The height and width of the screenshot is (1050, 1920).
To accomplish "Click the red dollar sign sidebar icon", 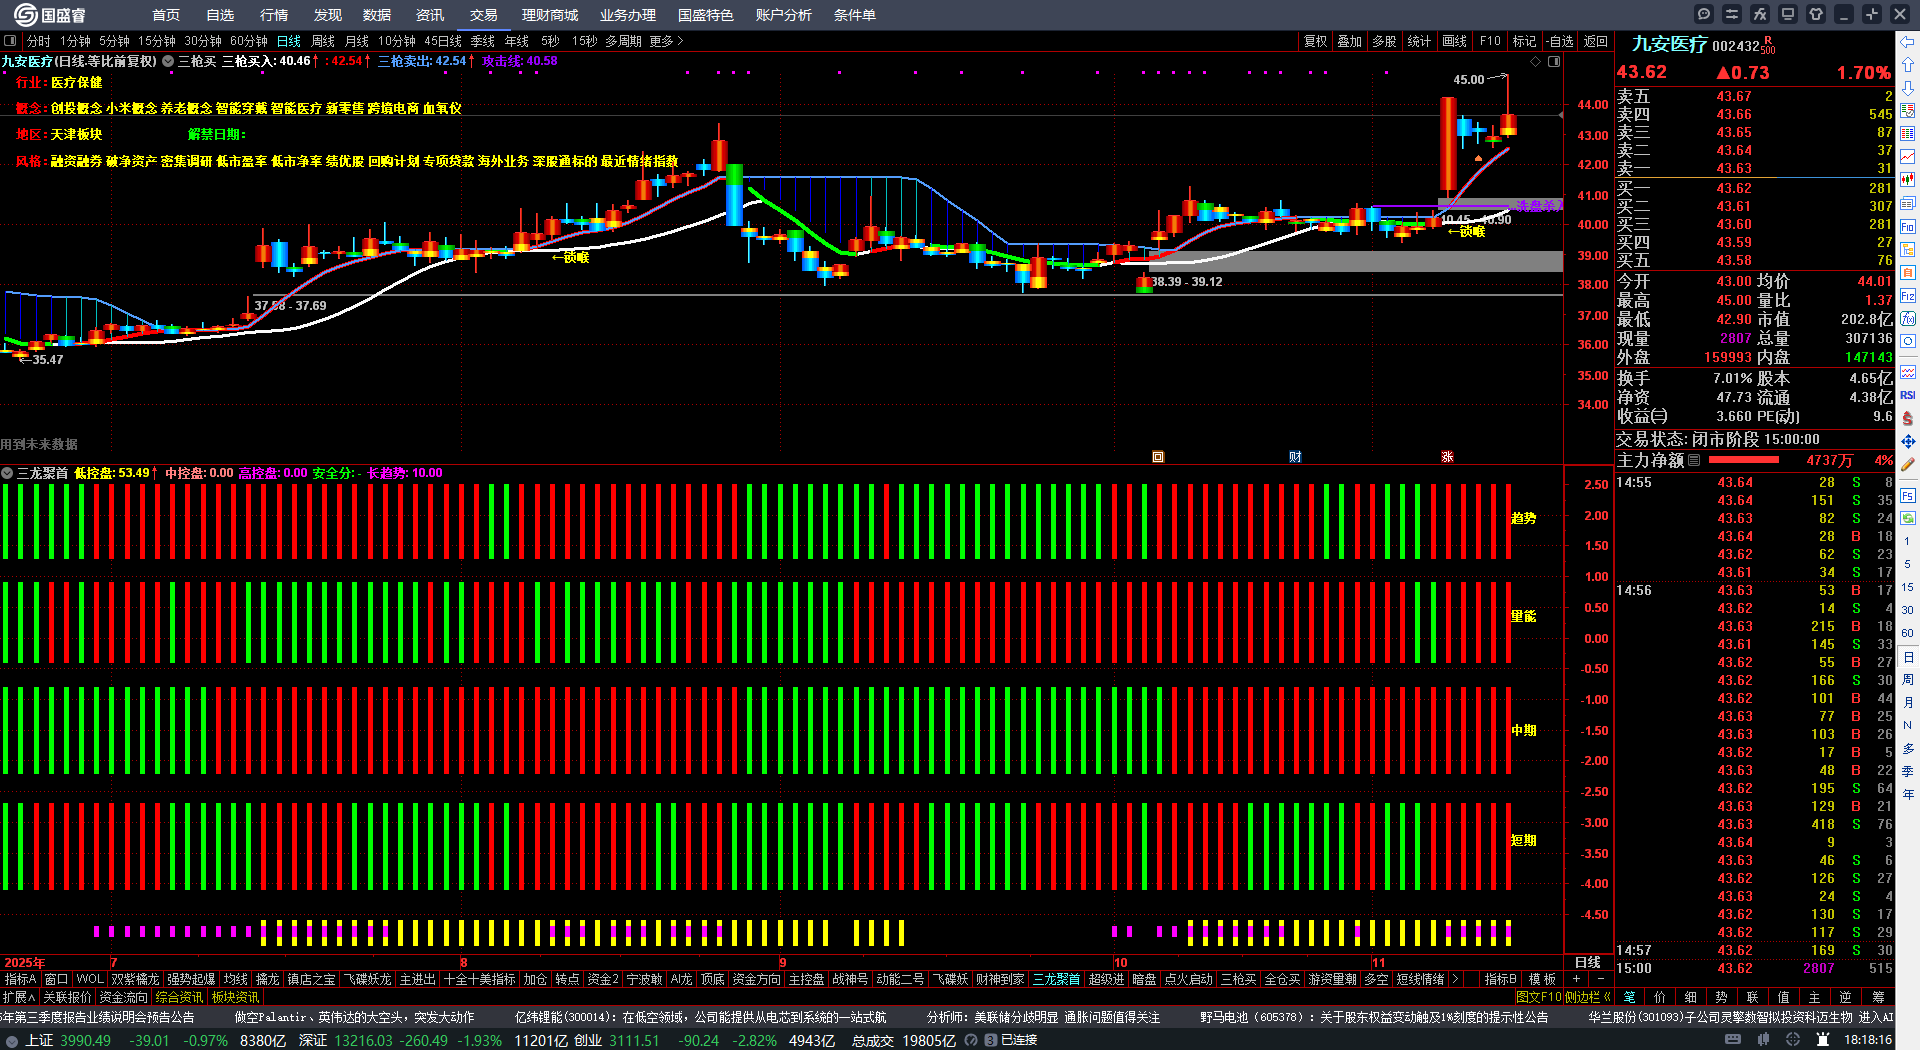I will coord(1908,418).
